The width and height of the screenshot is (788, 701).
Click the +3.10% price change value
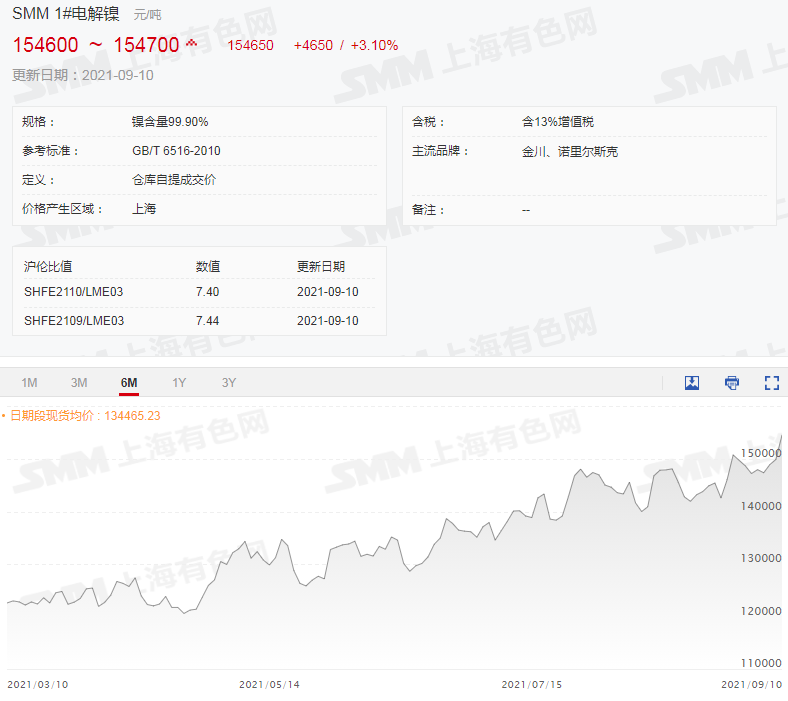point(374,45)
